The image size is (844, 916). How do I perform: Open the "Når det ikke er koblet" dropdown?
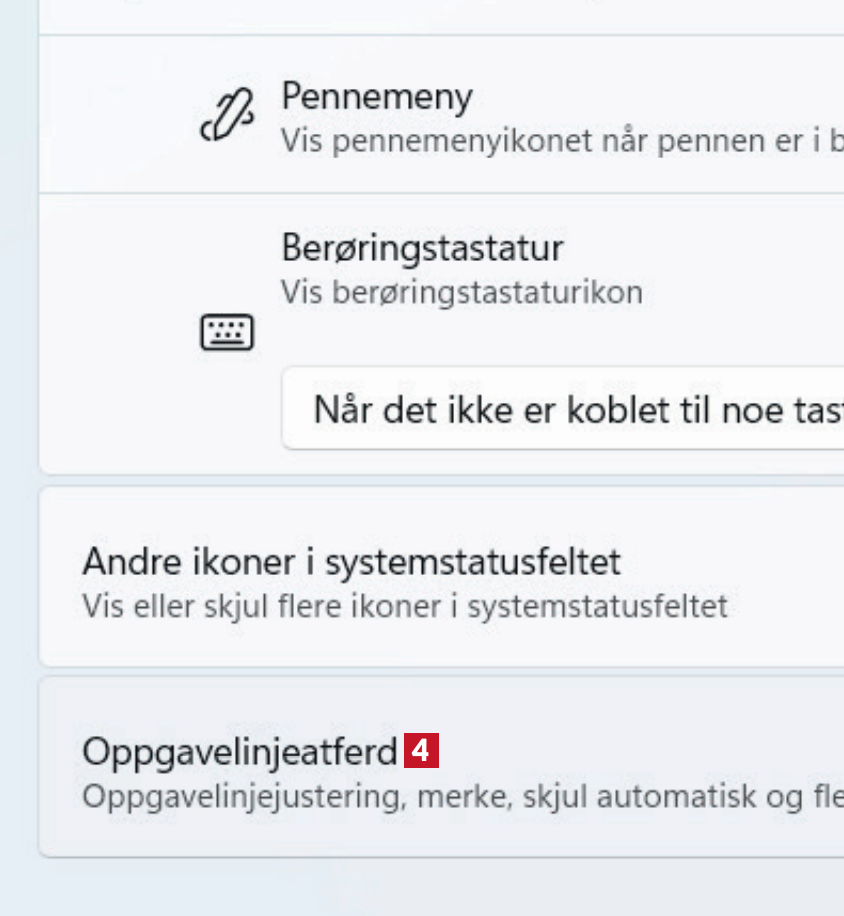coord(562,409)
